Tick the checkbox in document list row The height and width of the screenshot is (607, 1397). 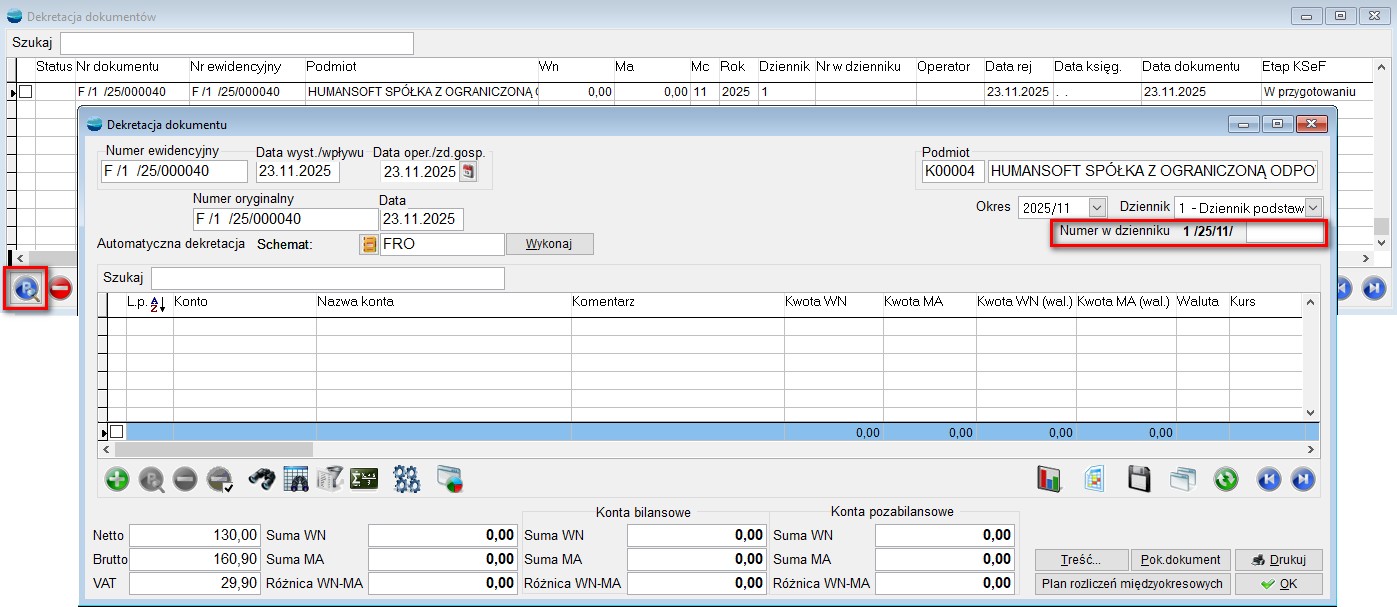coord(26,92)
